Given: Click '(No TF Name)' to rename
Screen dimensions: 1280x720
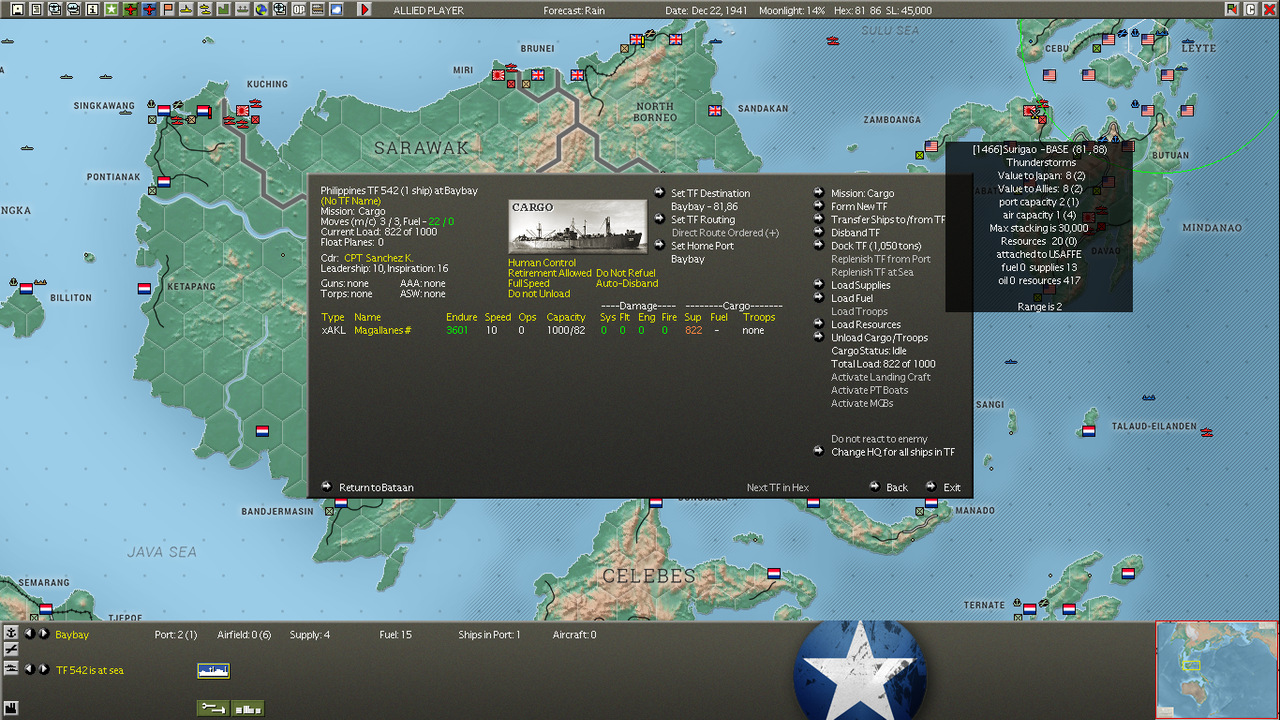Looking at the screenshot, I should [x=350, y=201].
